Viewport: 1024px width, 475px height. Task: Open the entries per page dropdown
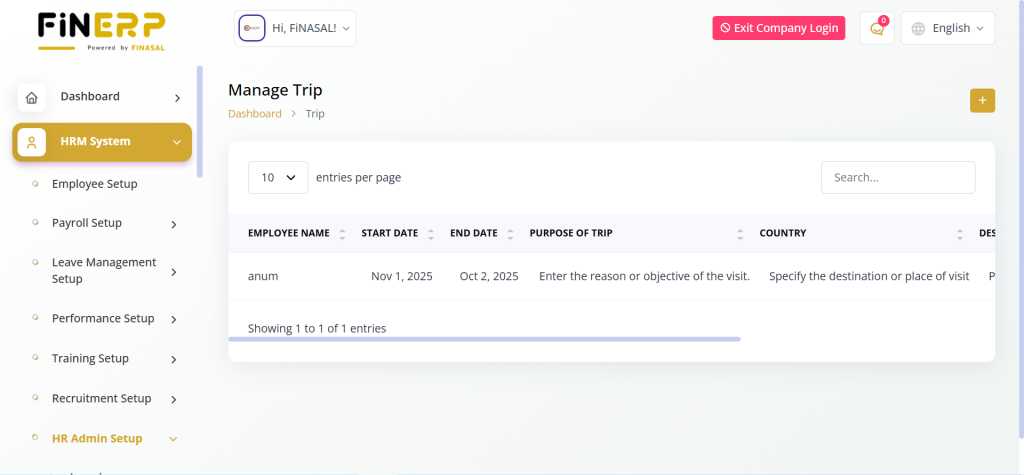[278, 177]
